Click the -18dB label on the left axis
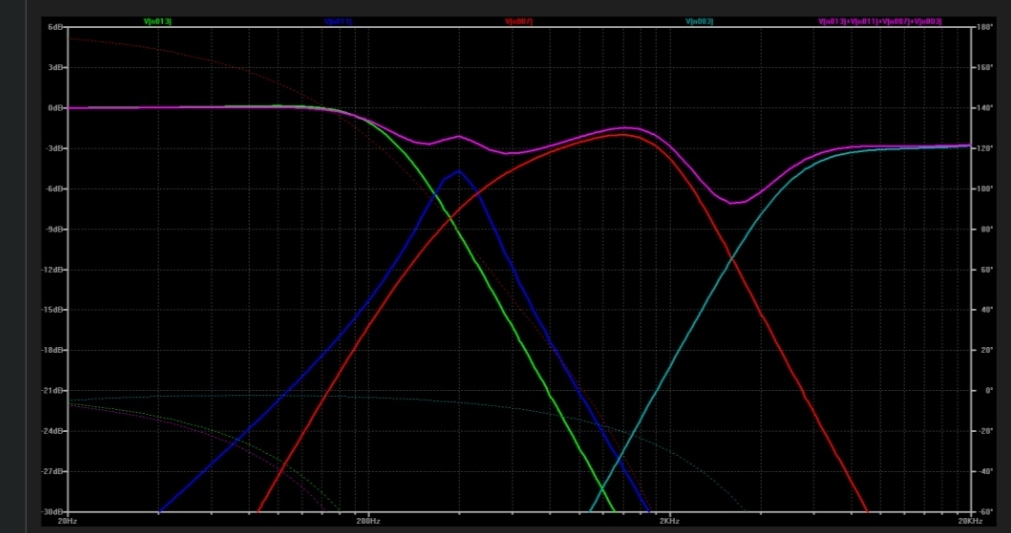Viewport: 1011px width, 533px height. coord(53,351)
